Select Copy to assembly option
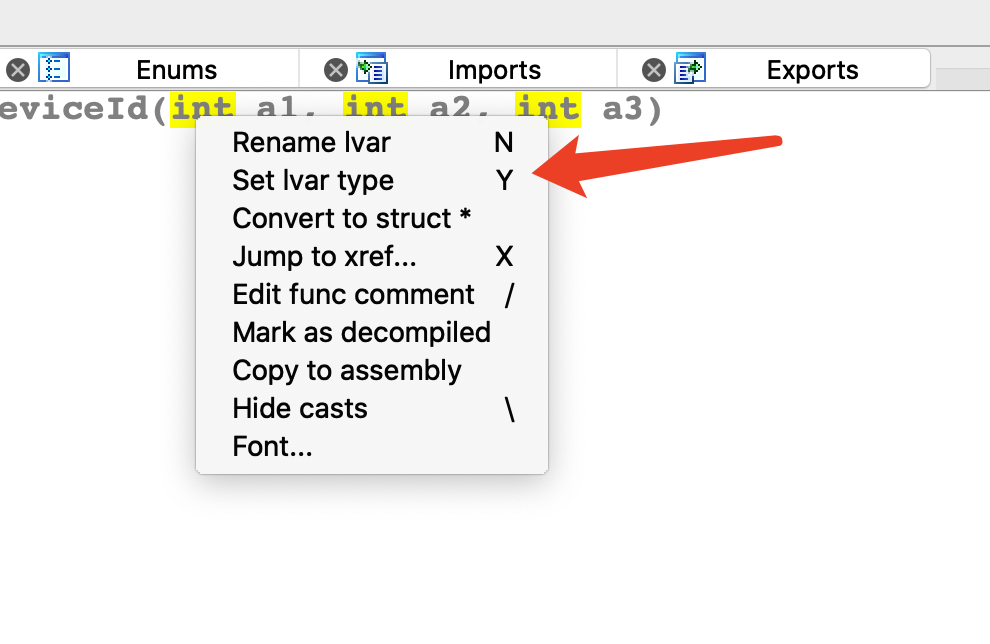The height and width of the screenshot is (644, 990). (x=347, y=370)
